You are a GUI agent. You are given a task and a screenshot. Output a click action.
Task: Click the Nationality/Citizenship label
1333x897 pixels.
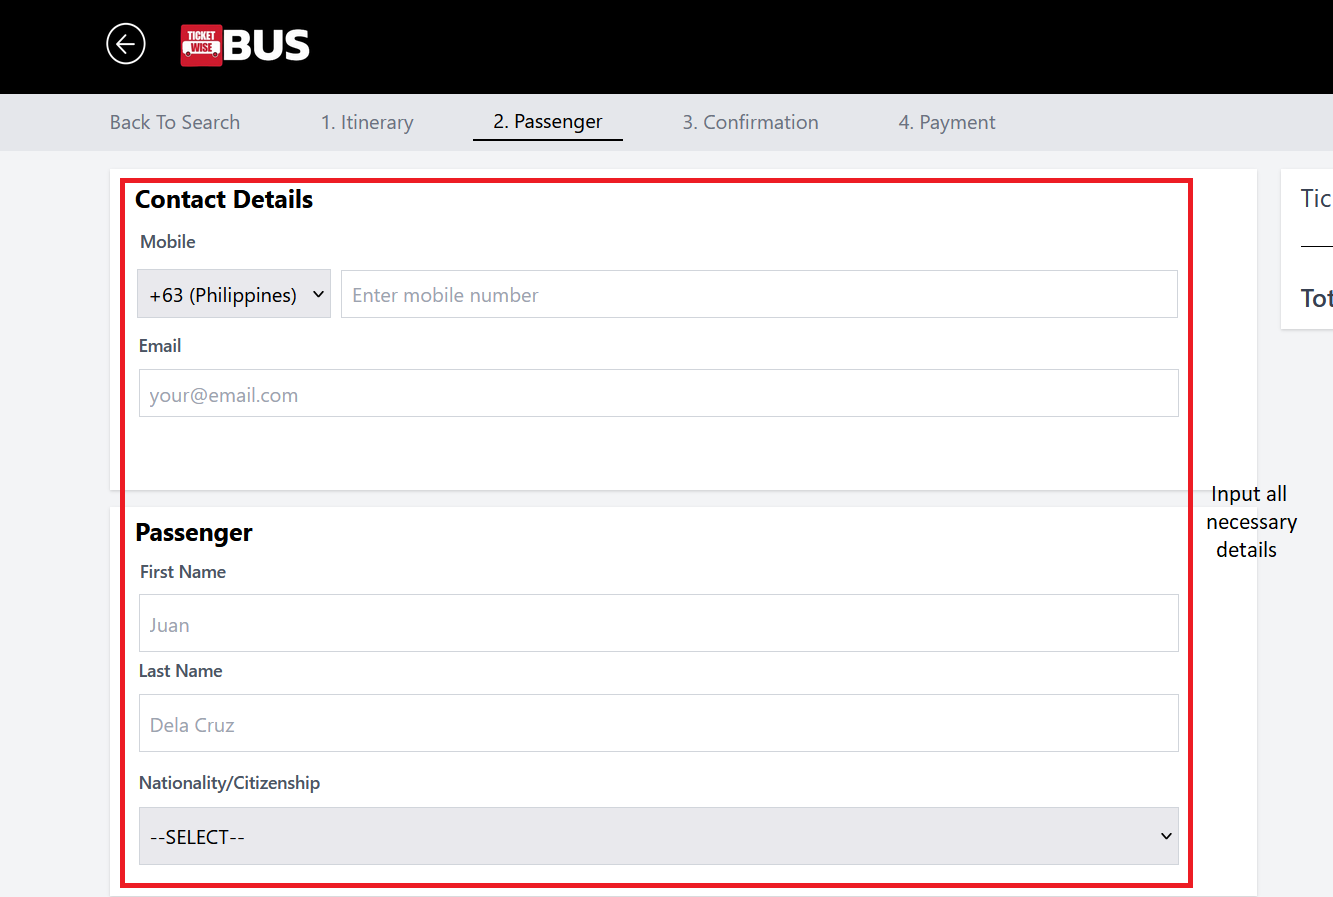(229, 783)
